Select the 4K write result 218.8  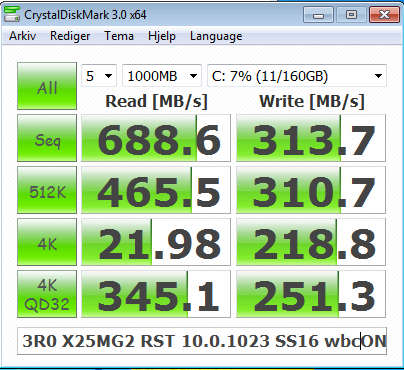pos(311,242)
